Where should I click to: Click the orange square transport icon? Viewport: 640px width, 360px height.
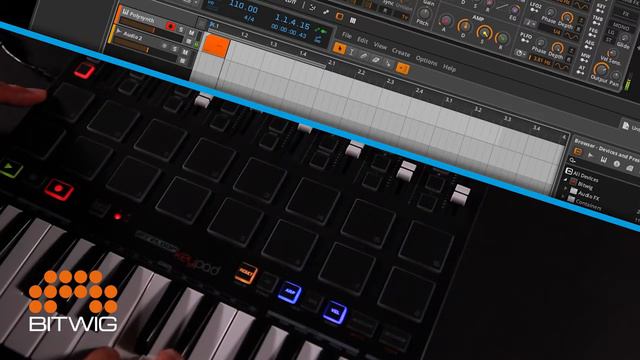339,16
